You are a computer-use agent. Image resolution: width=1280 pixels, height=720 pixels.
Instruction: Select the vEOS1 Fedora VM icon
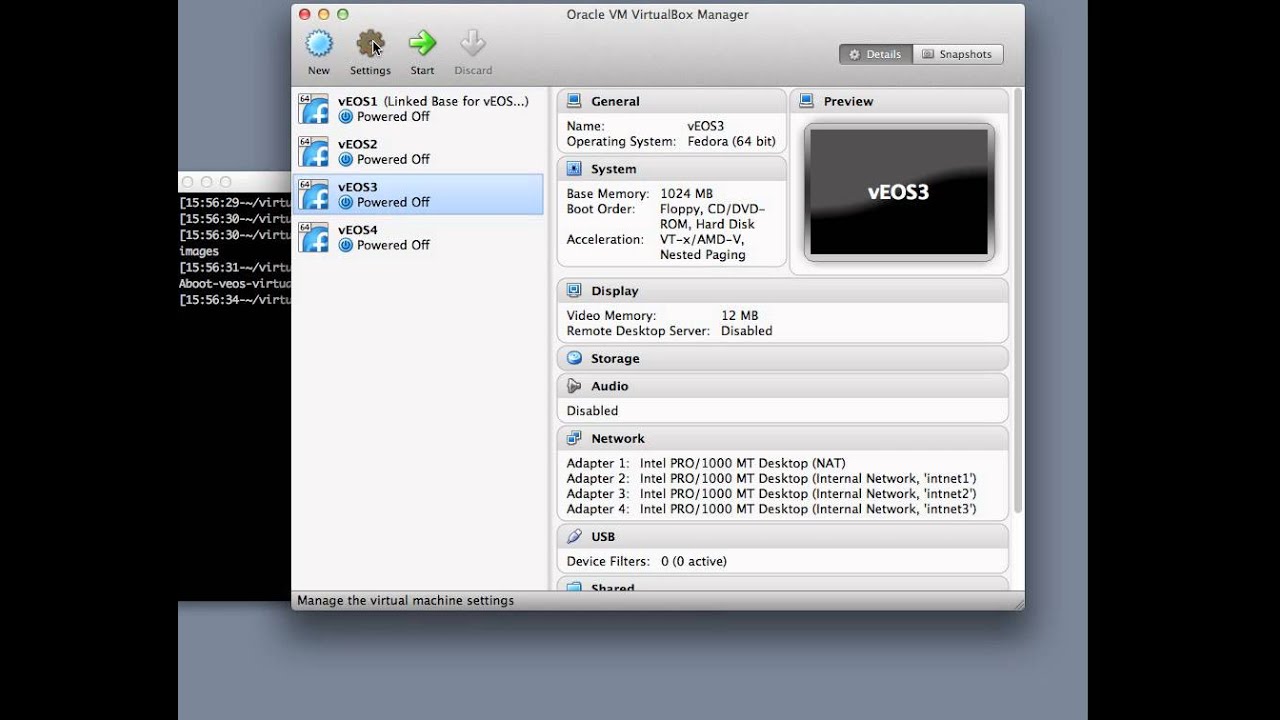pos(314,109)
